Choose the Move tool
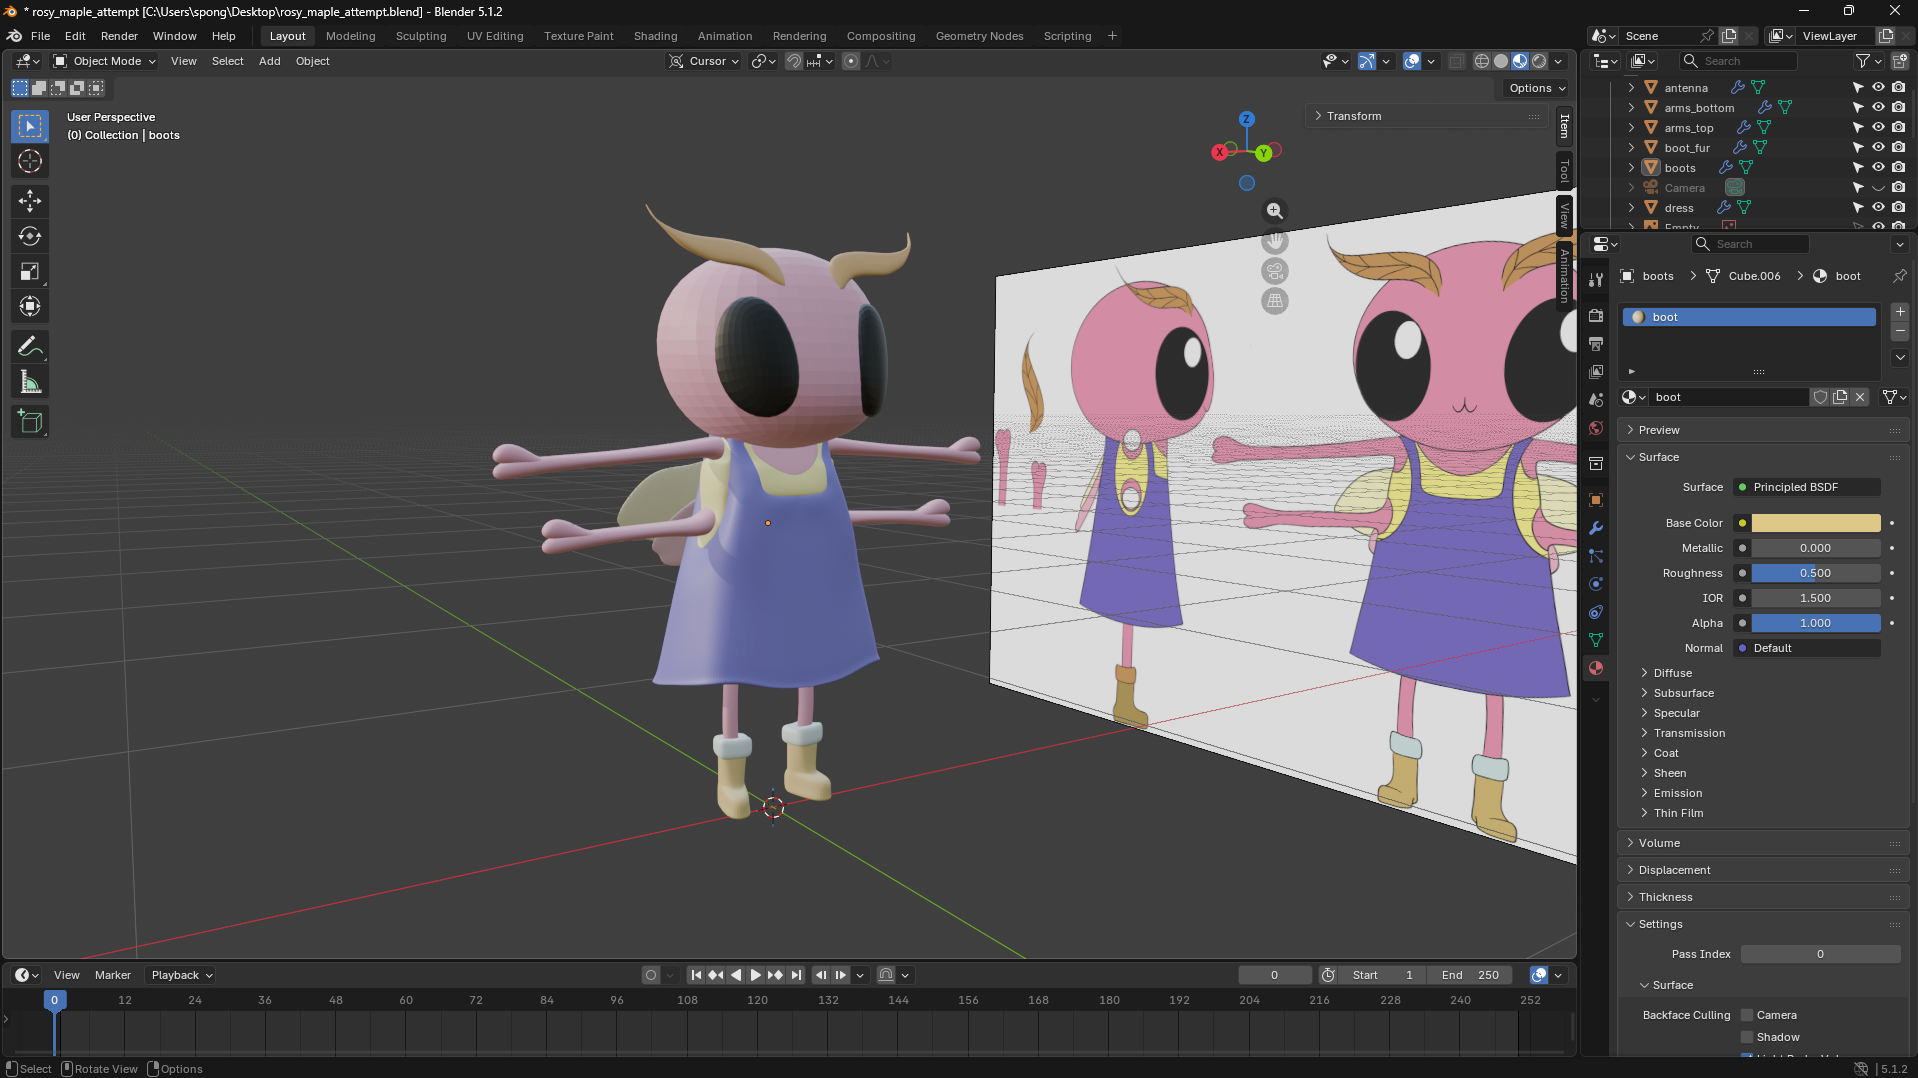 click(30, 201)
